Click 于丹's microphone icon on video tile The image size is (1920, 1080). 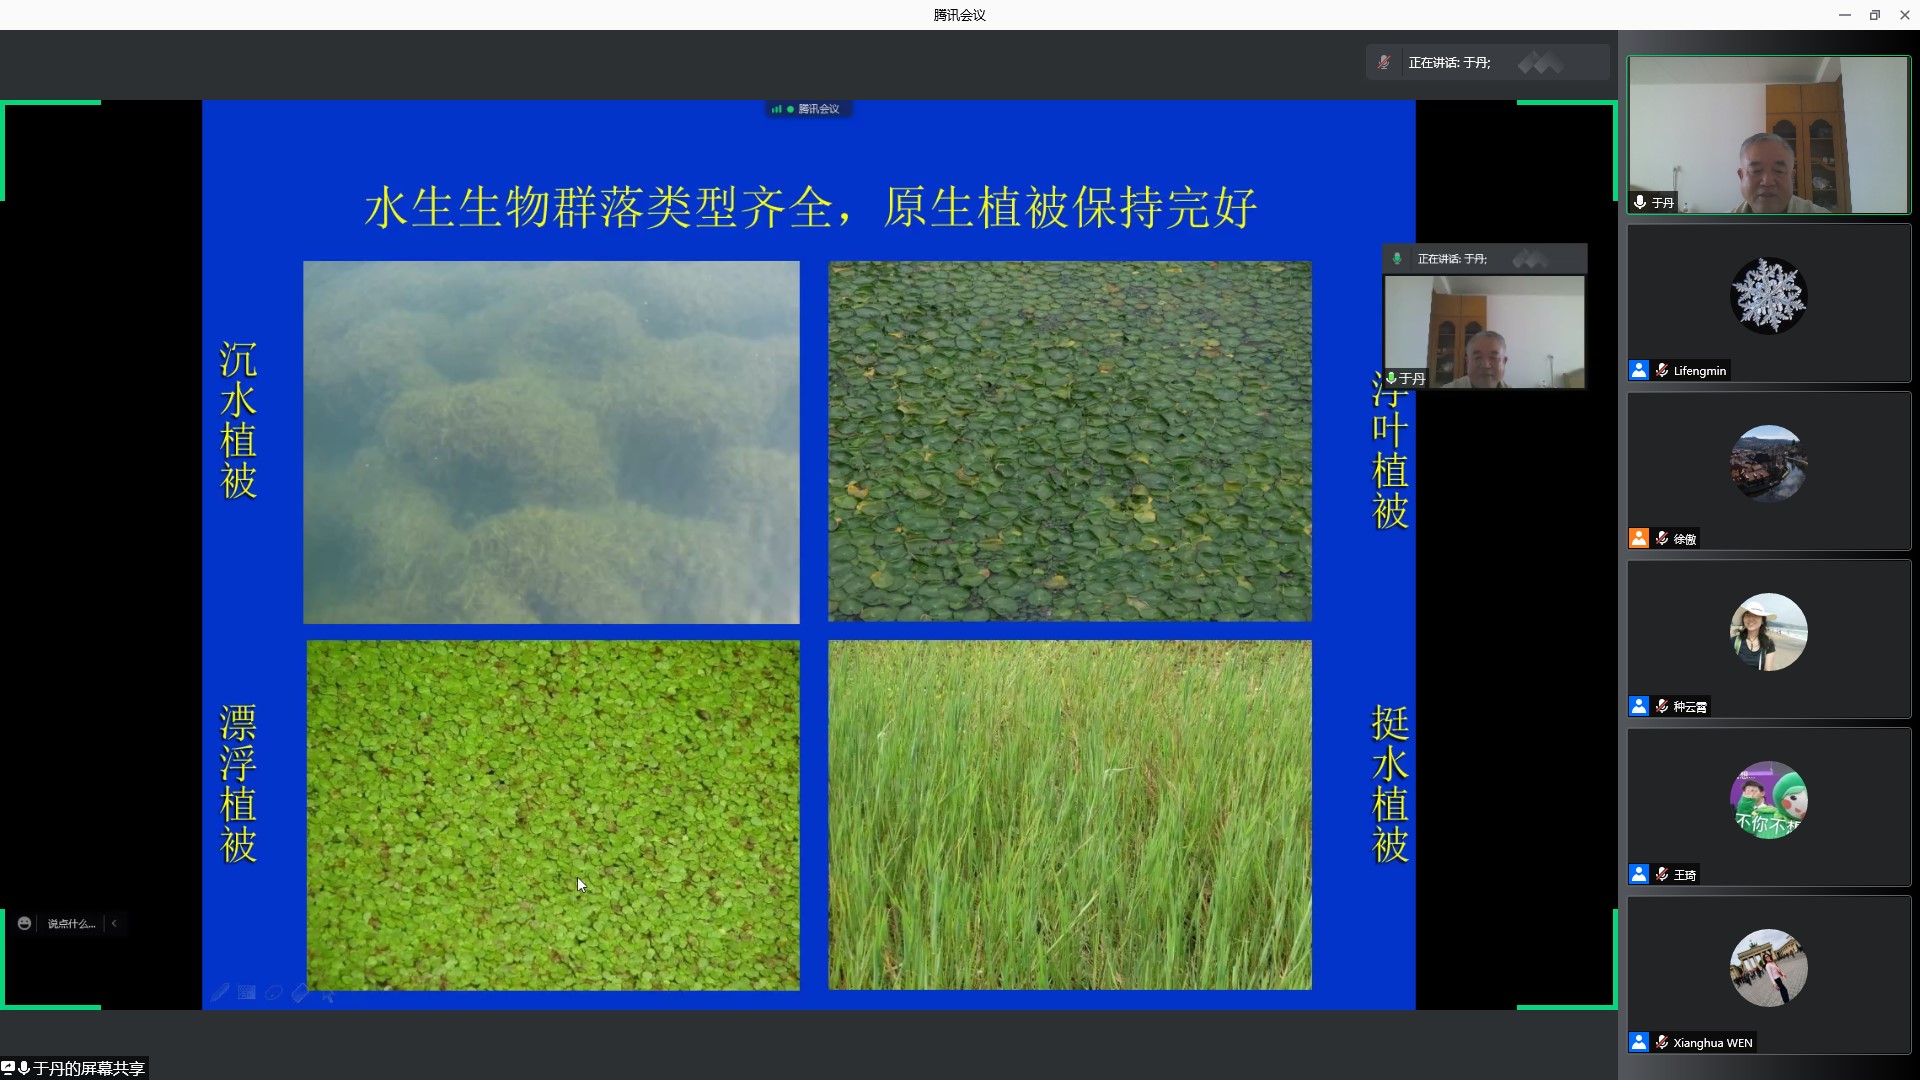pyautogui.click(x=1640, y=202)
